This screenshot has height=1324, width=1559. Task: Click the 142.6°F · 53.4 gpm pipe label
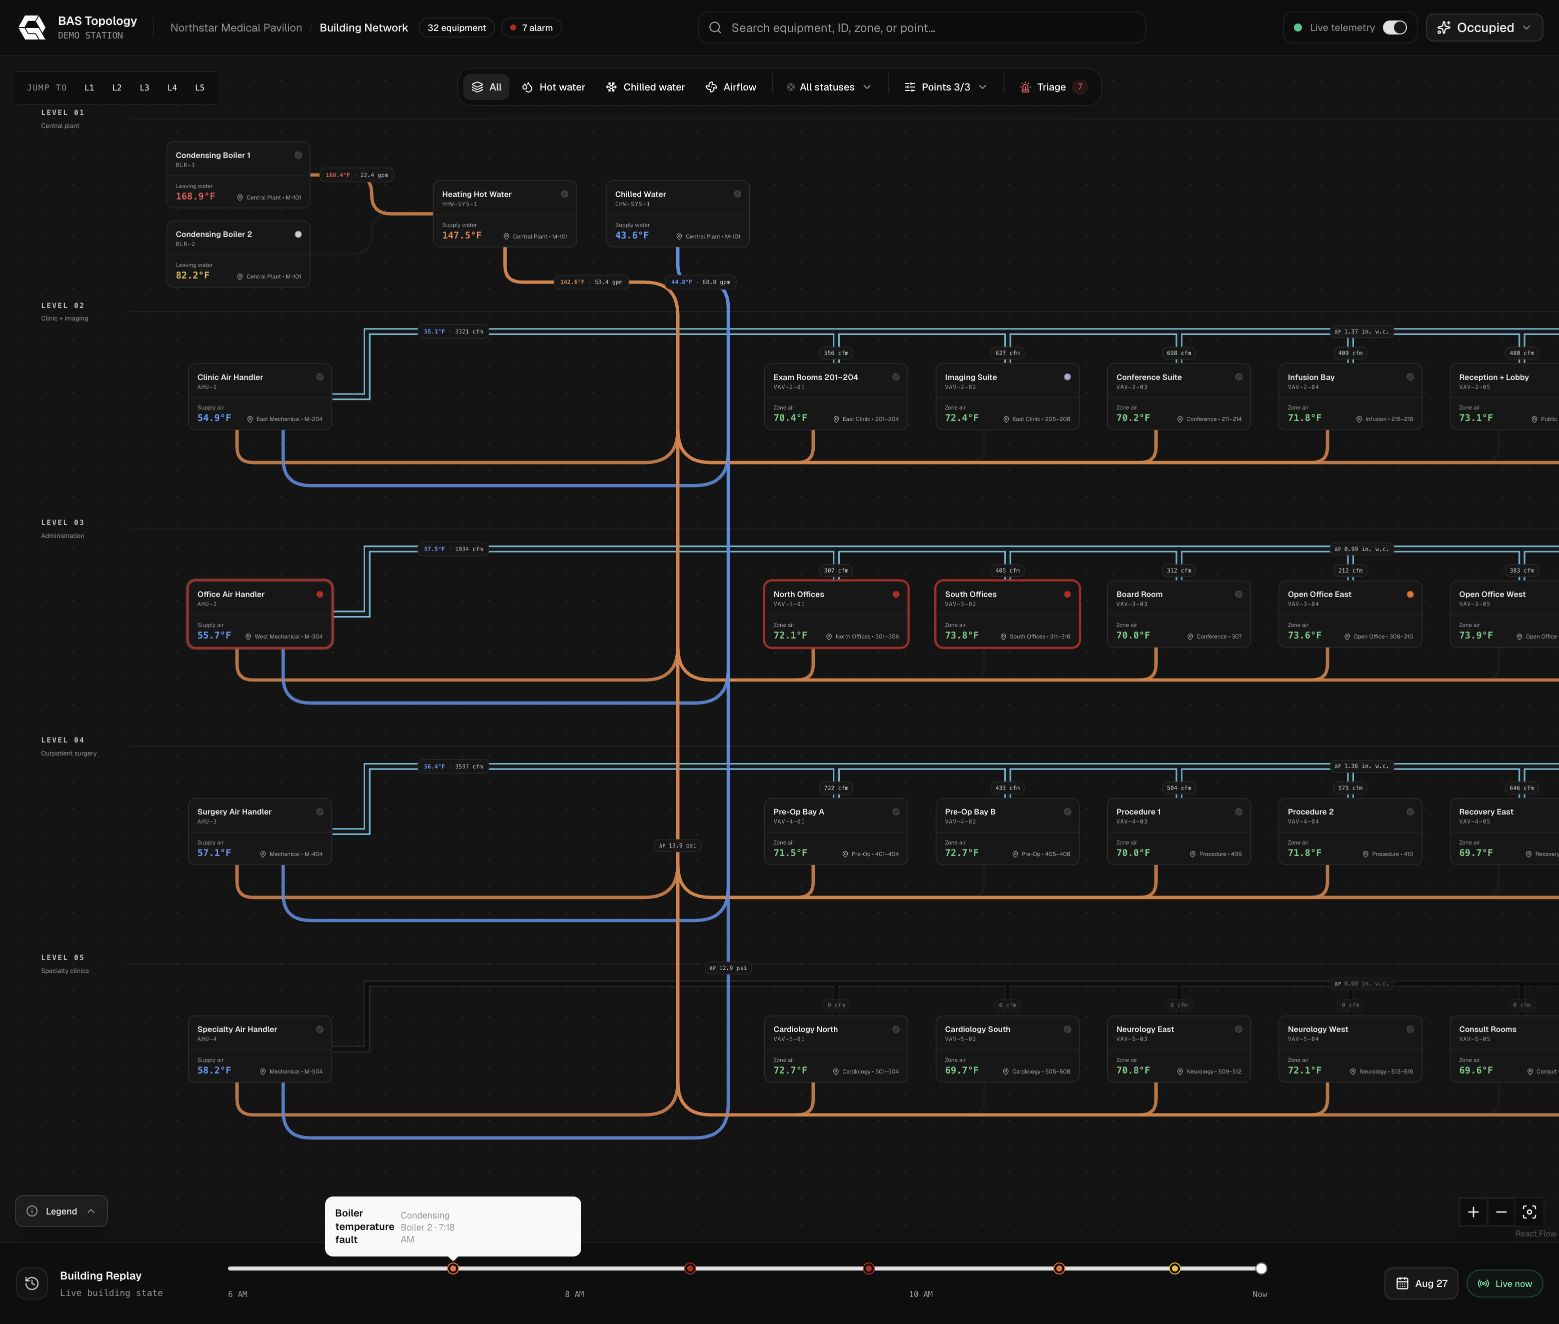591,282
